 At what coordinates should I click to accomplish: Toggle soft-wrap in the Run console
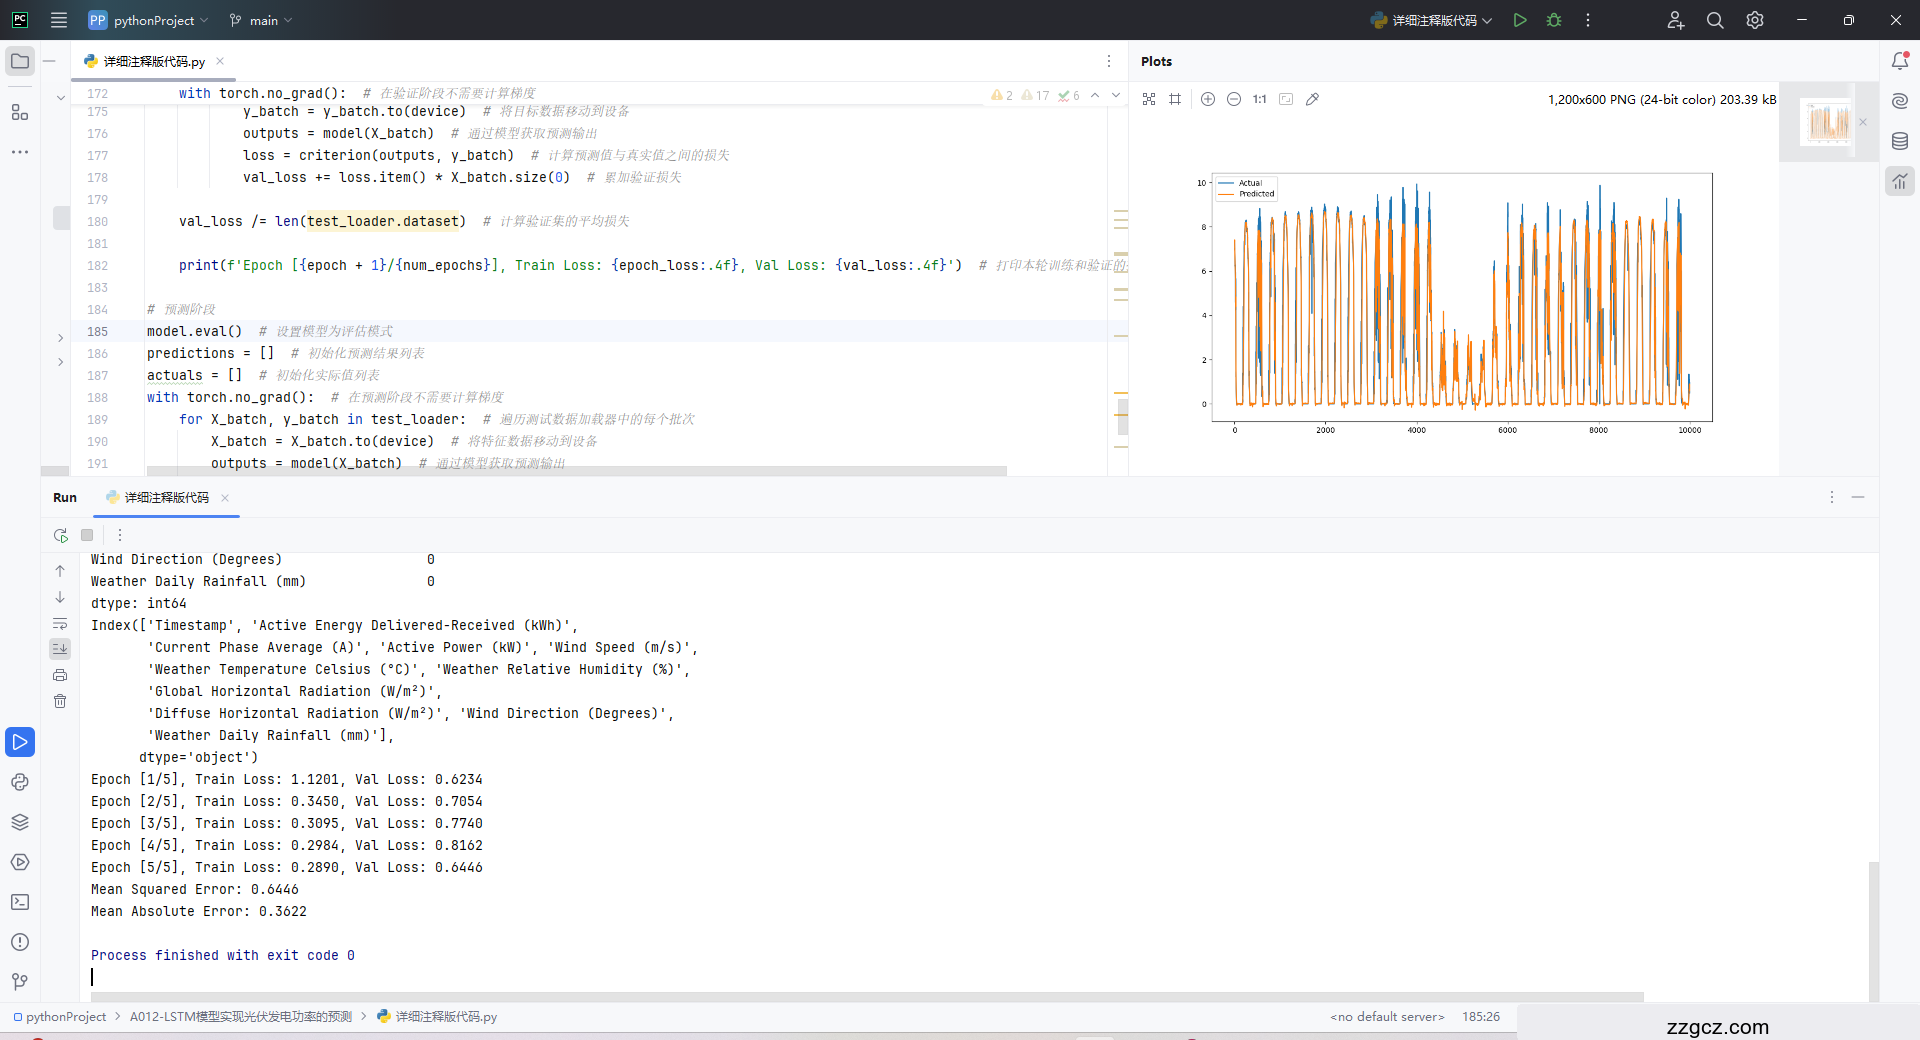pos(60,623)
